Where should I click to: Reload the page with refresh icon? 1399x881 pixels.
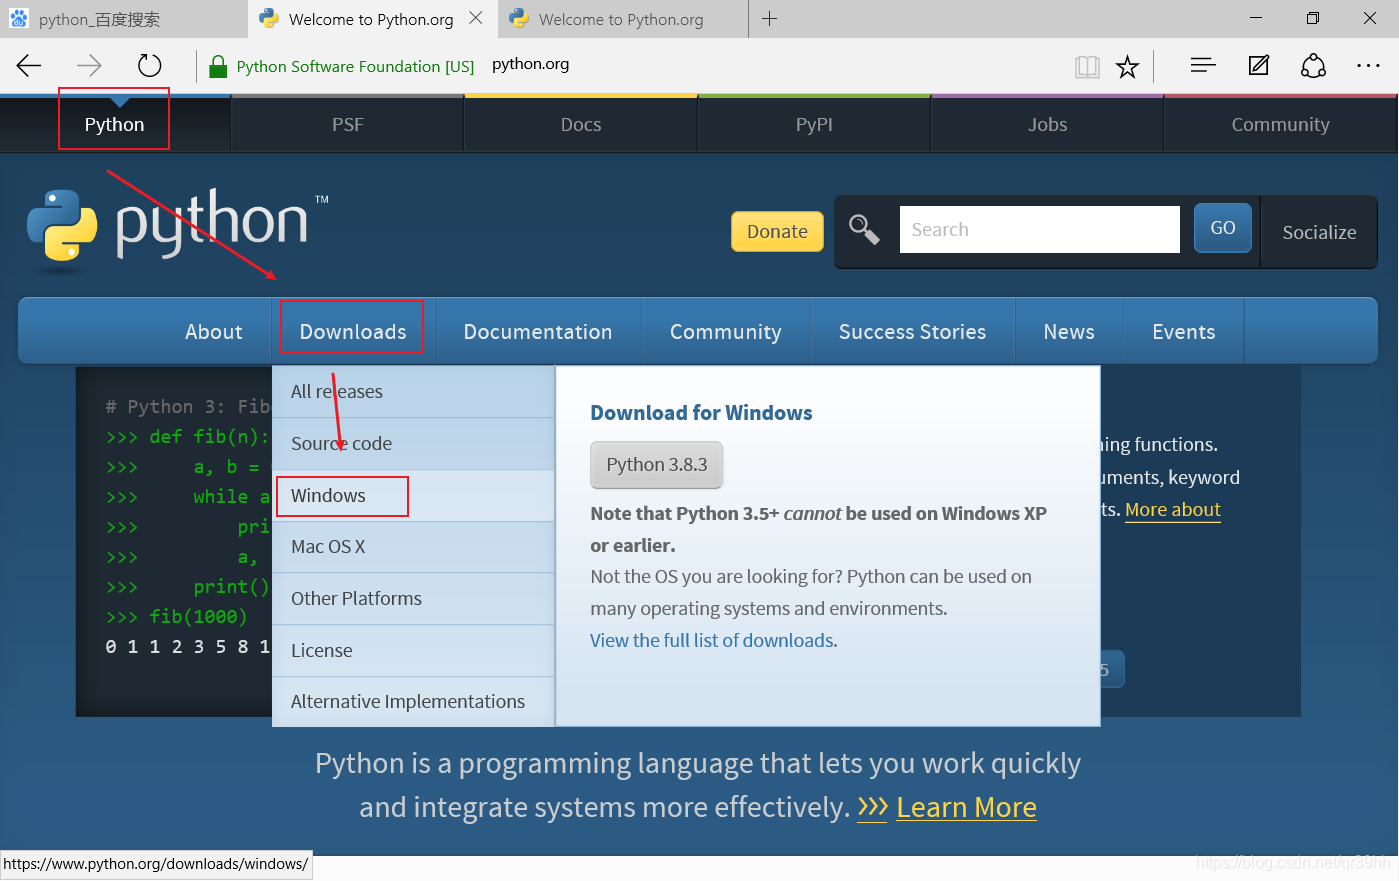pos(149,66)
